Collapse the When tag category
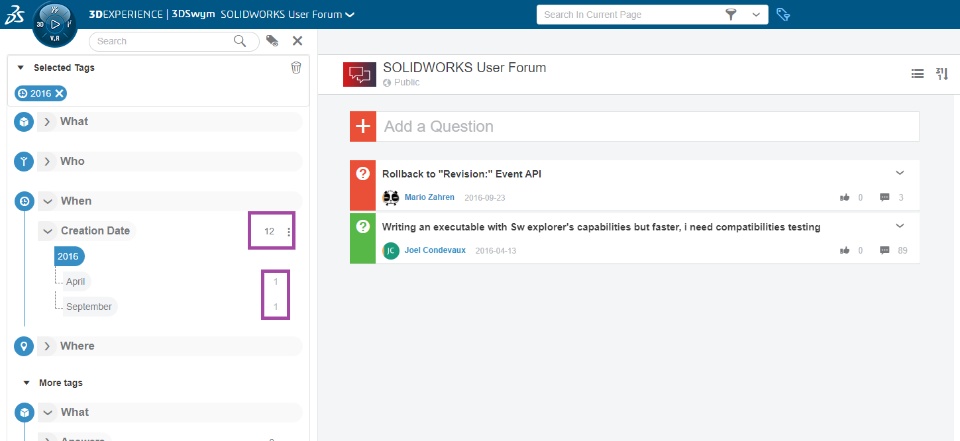This screenshot has width=960, height=441. pos(47,201)
